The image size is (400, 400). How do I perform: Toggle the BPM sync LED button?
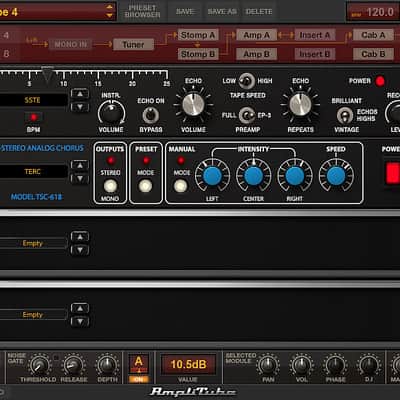[x=33, y=117]
